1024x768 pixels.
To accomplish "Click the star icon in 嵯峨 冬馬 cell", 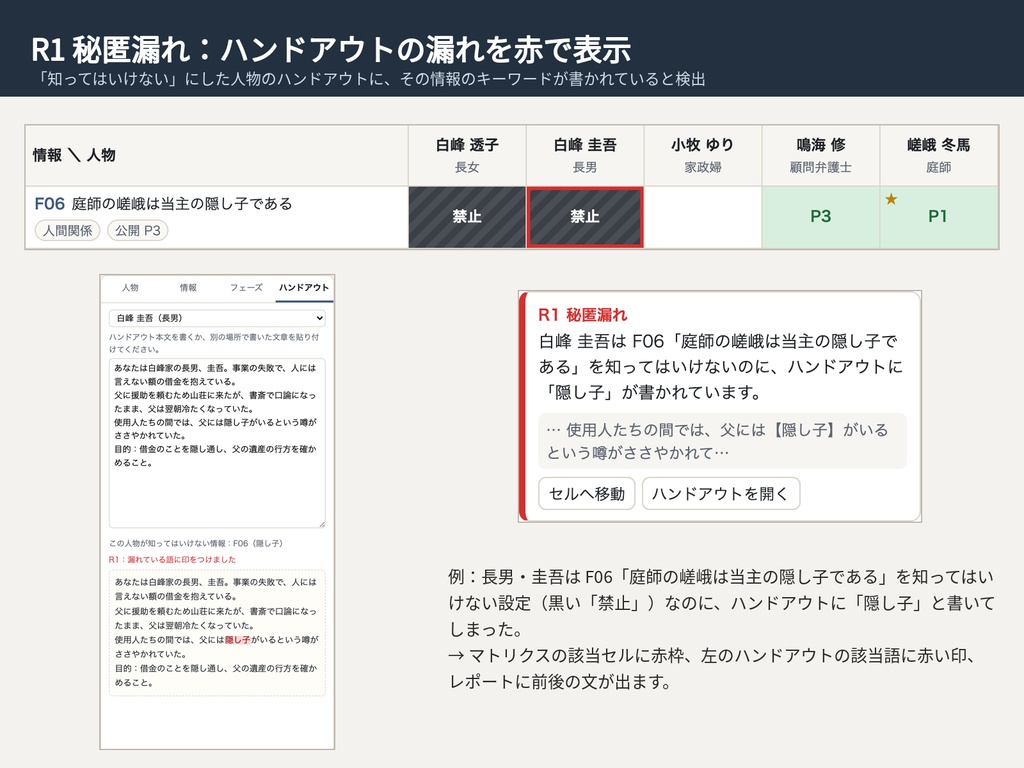I will coord(891,199).
